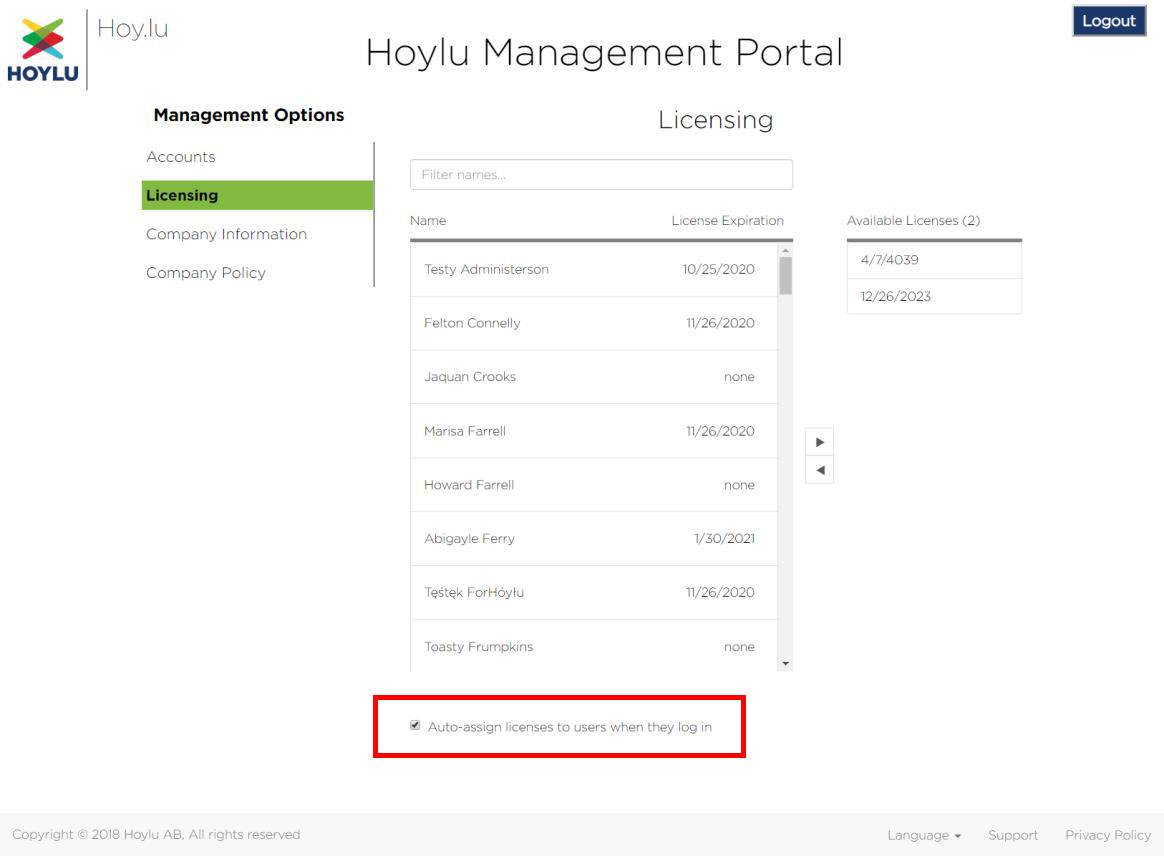The height and width of the screenshot is (856, 1164).
Task: Click the Logout button
Action: (1109, 21)
